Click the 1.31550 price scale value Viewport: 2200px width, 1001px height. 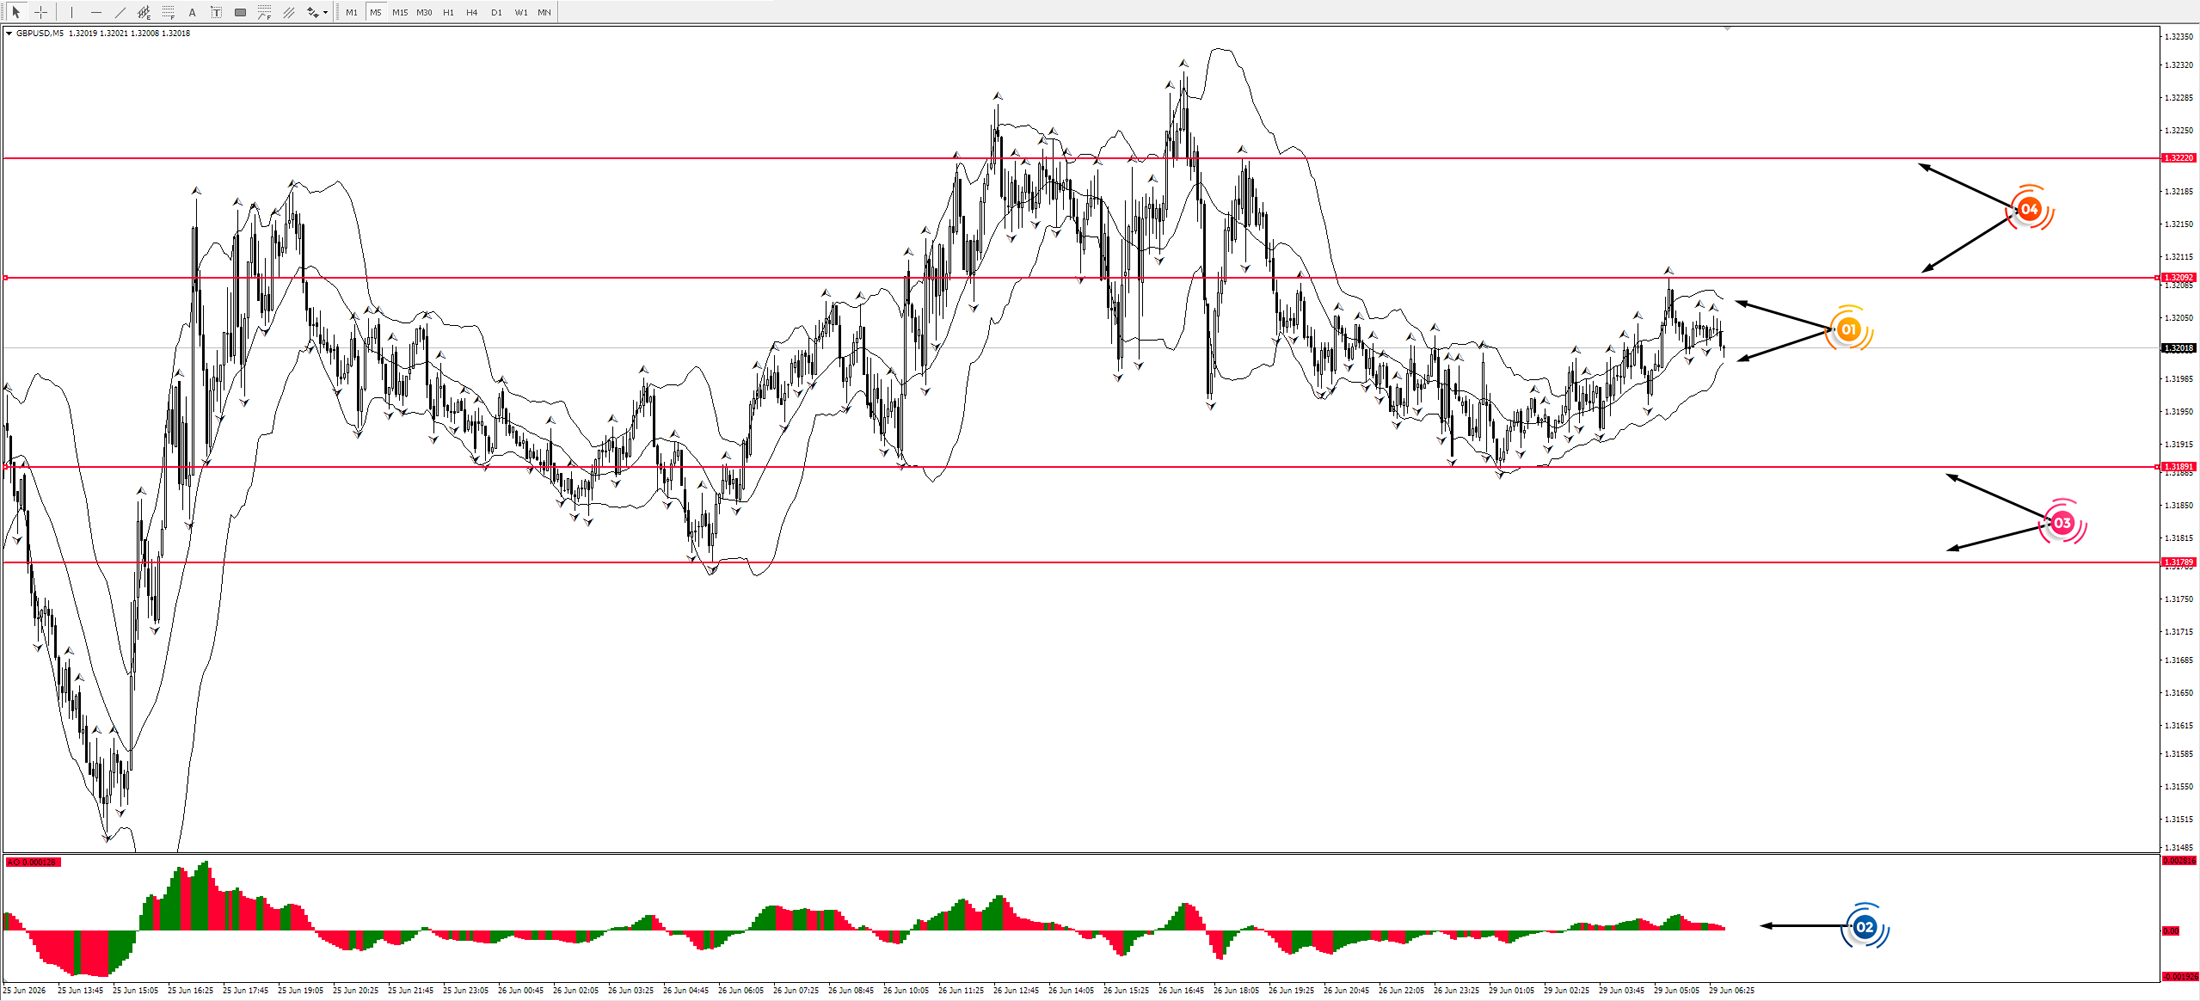pyautogui.click(x=2179, y=786)
